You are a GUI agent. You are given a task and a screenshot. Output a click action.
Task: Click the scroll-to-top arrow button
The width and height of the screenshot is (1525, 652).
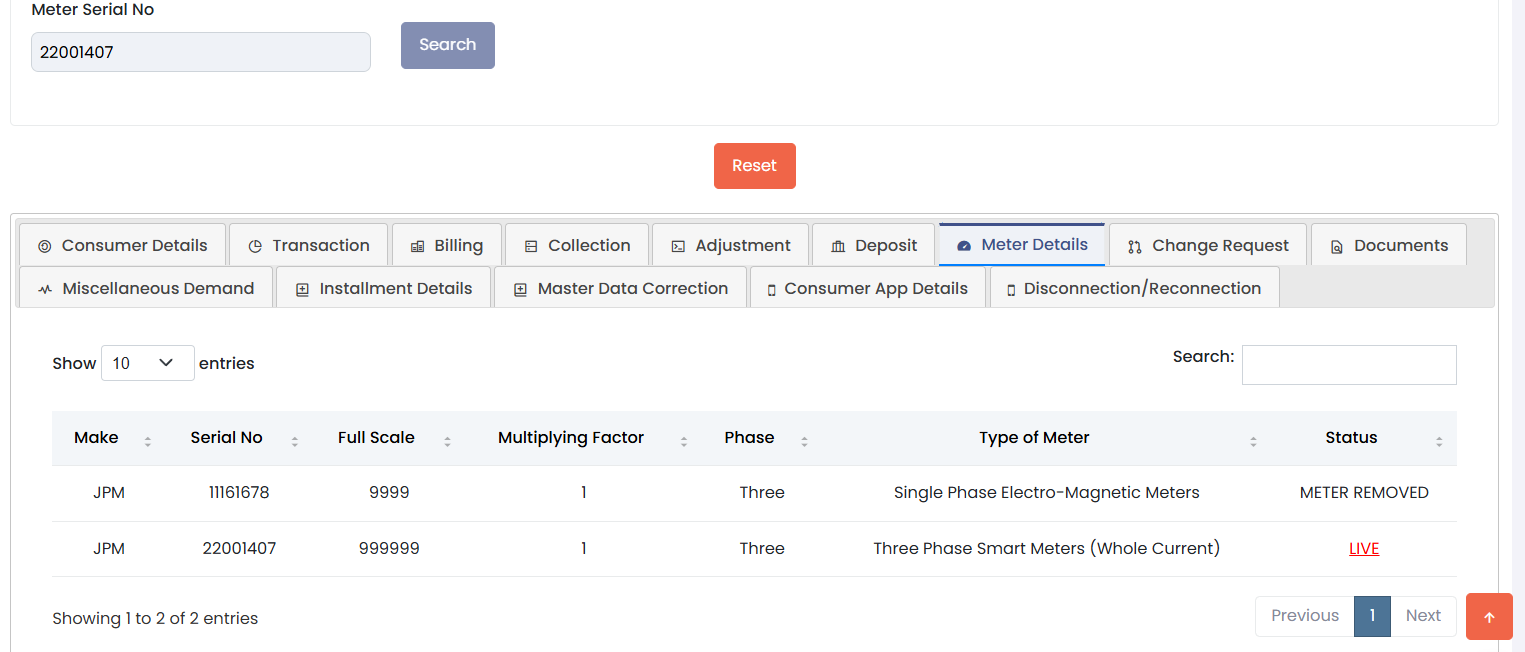tap(1488, 616)
